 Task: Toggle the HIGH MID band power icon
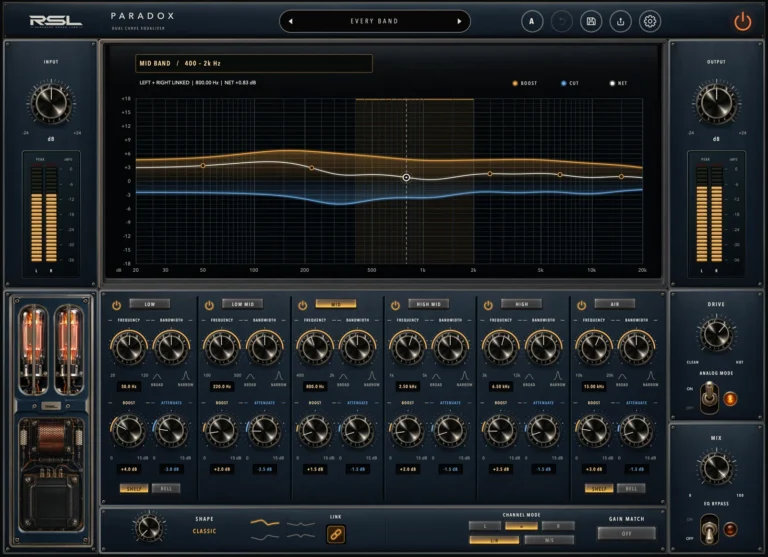395,305
